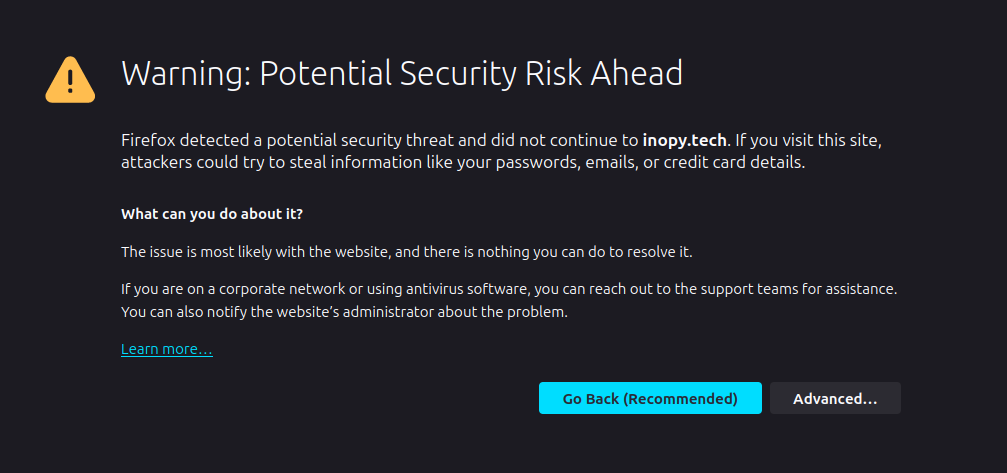This screenshot has width=1007, height=473.
Task: Select the "What can you do about it?" subheading
Action: (x=212, y=214)
